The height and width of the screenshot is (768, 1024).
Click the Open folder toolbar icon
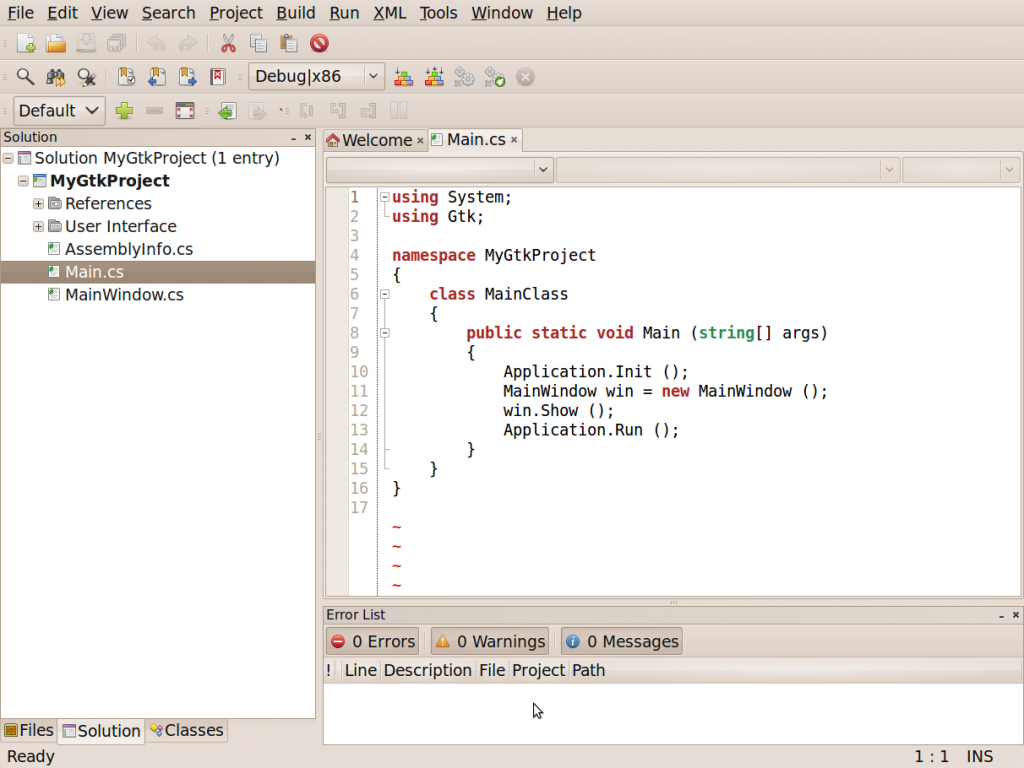[x=56, y=44]
